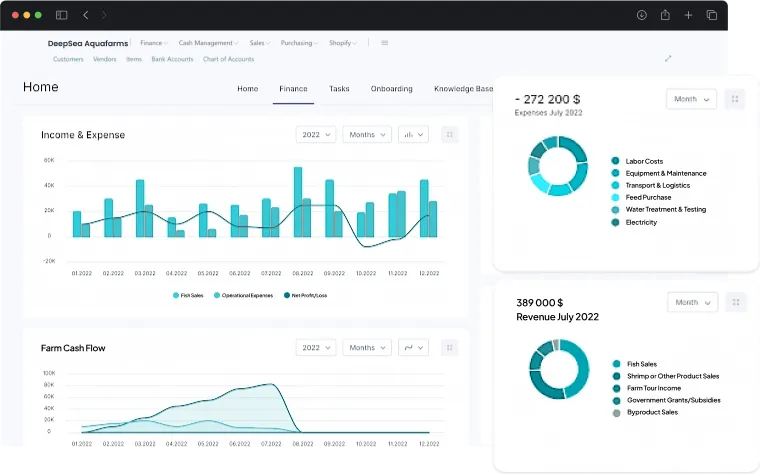Click Fish Sales color dot in revenue legend

[x=616, y=363]
